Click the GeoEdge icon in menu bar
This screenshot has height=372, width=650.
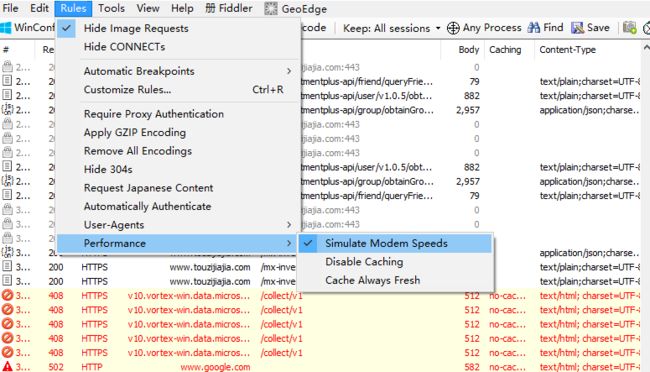pos(271,9)
